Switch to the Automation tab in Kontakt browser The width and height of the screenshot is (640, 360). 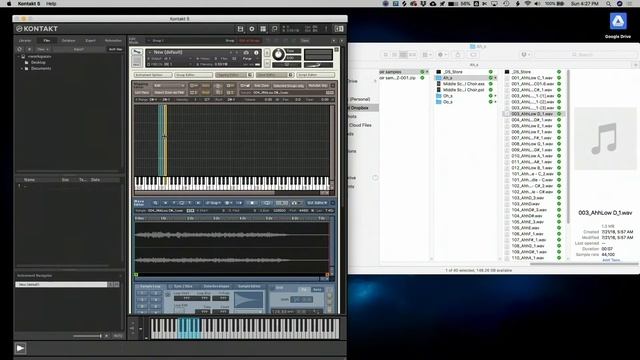tap(113, 41)
